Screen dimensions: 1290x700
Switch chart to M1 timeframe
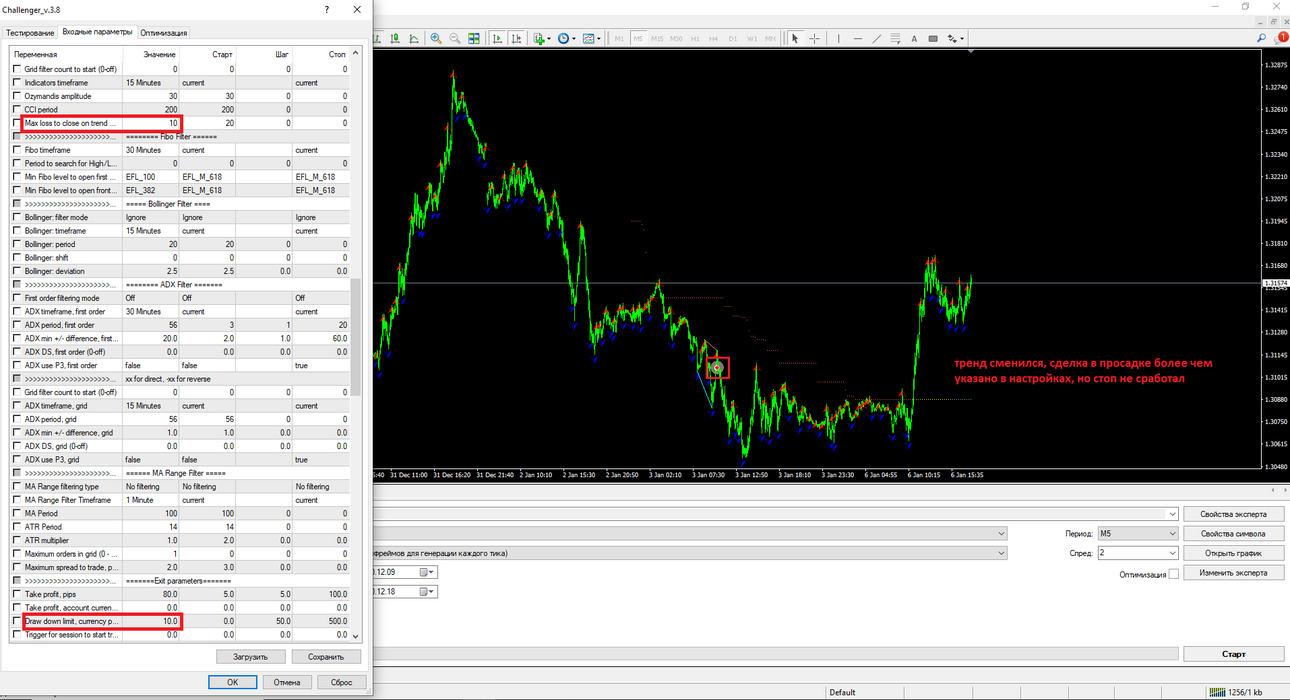coord(619,38)
